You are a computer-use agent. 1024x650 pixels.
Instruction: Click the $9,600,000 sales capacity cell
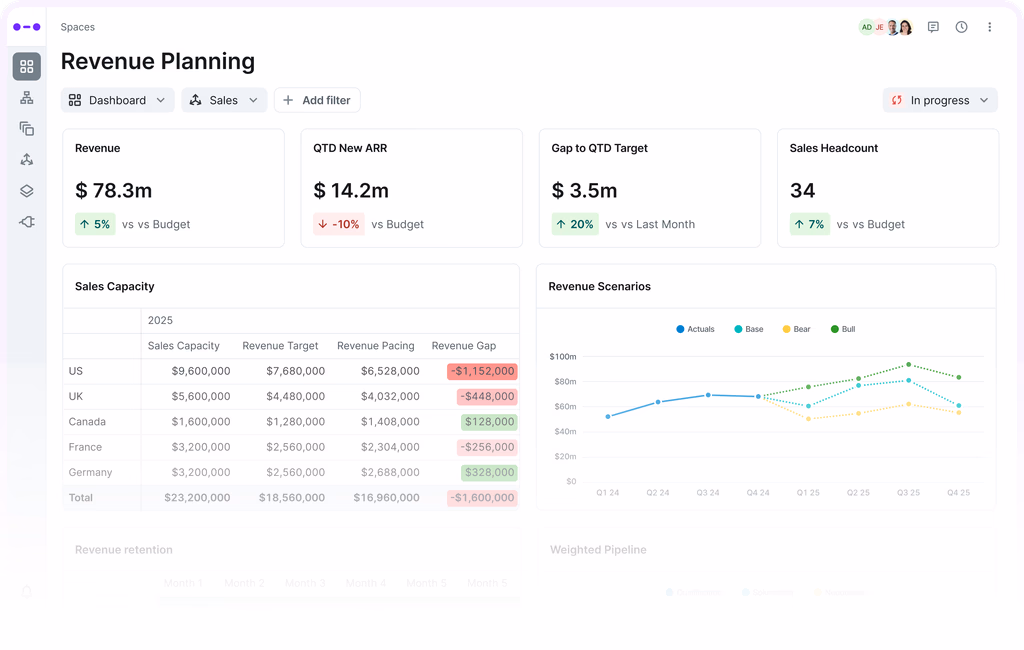coord(200,371)
